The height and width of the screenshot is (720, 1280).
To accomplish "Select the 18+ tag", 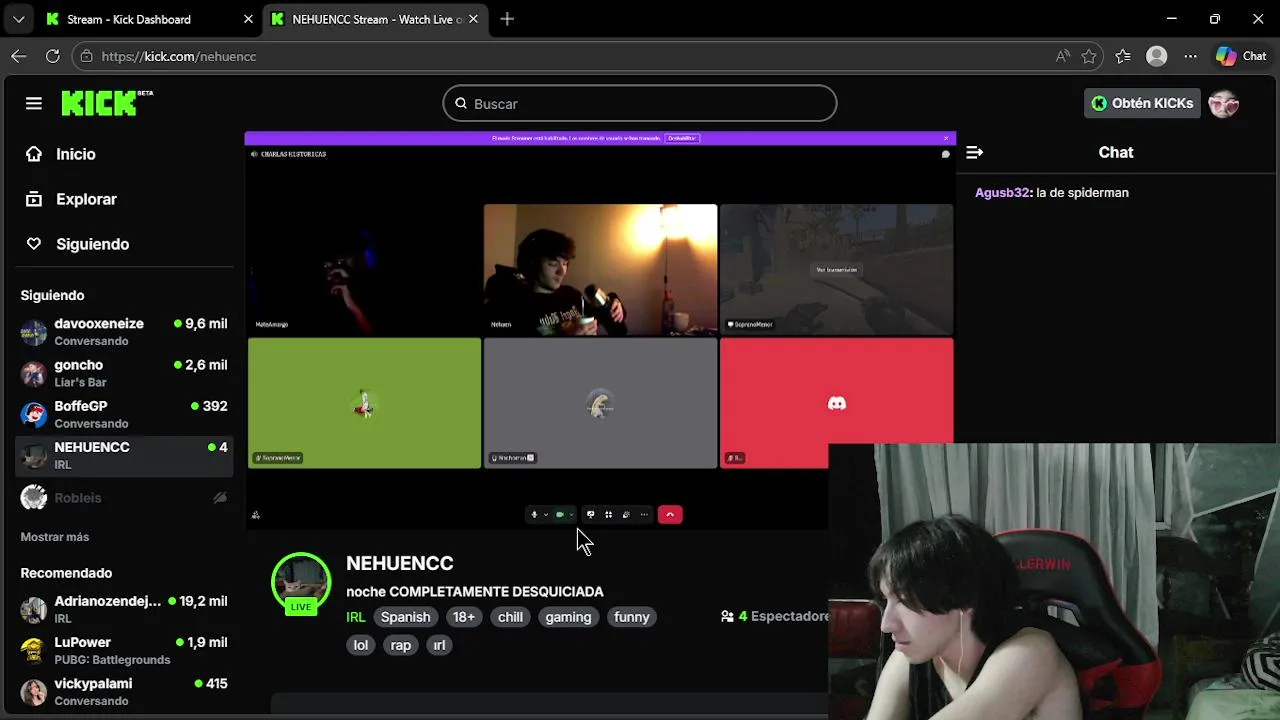I will [x=464, y=617].
